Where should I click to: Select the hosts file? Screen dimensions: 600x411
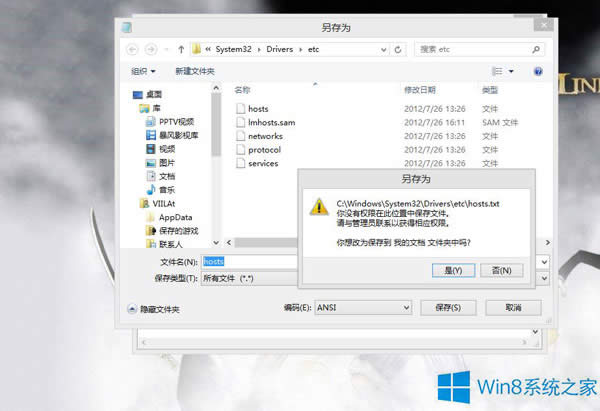(x=253, y=109)
